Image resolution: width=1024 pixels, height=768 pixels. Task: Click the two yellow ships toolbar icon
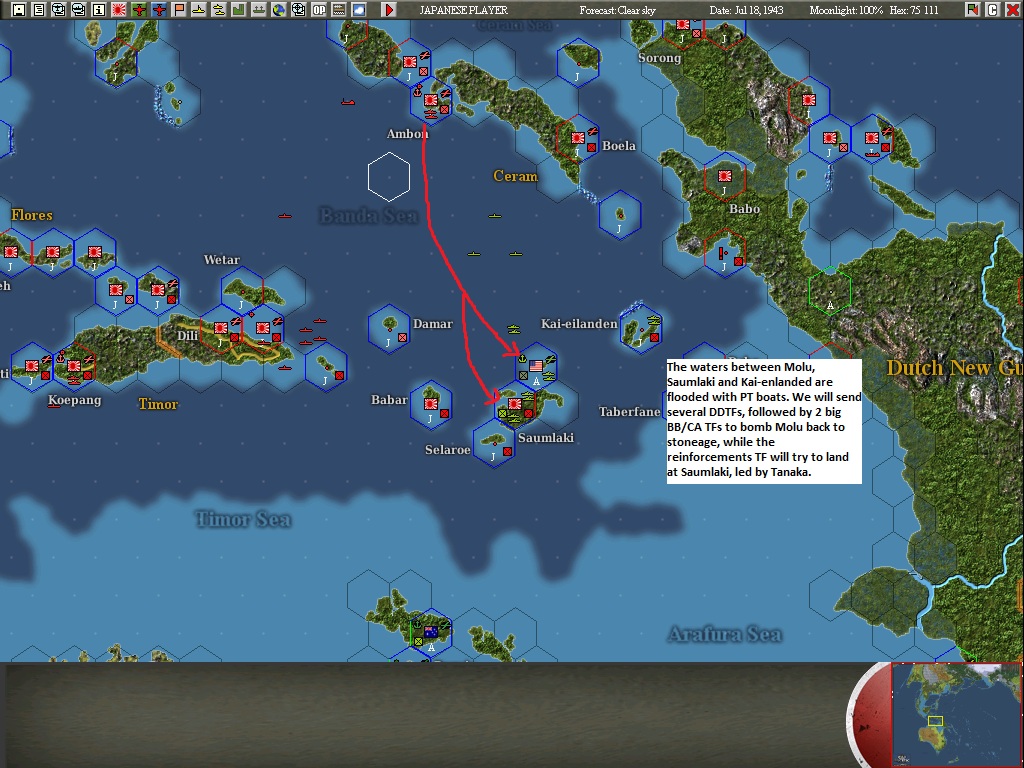tap(219, 10)
